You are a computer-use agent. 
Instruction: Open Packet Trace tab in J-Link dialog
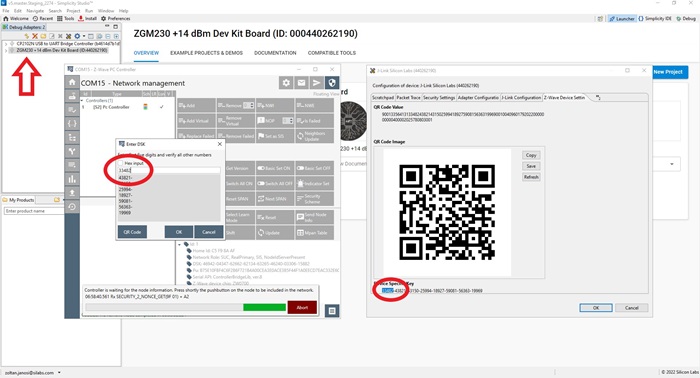point(408,97)
